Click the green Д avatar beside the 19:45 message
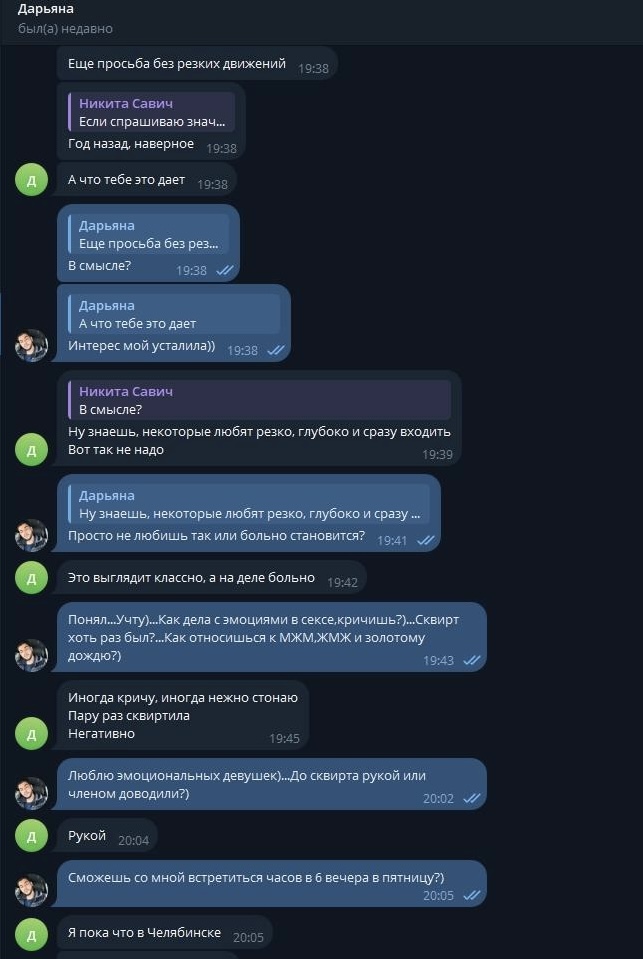This screenshot has width=643, height=959. (31, 733)
